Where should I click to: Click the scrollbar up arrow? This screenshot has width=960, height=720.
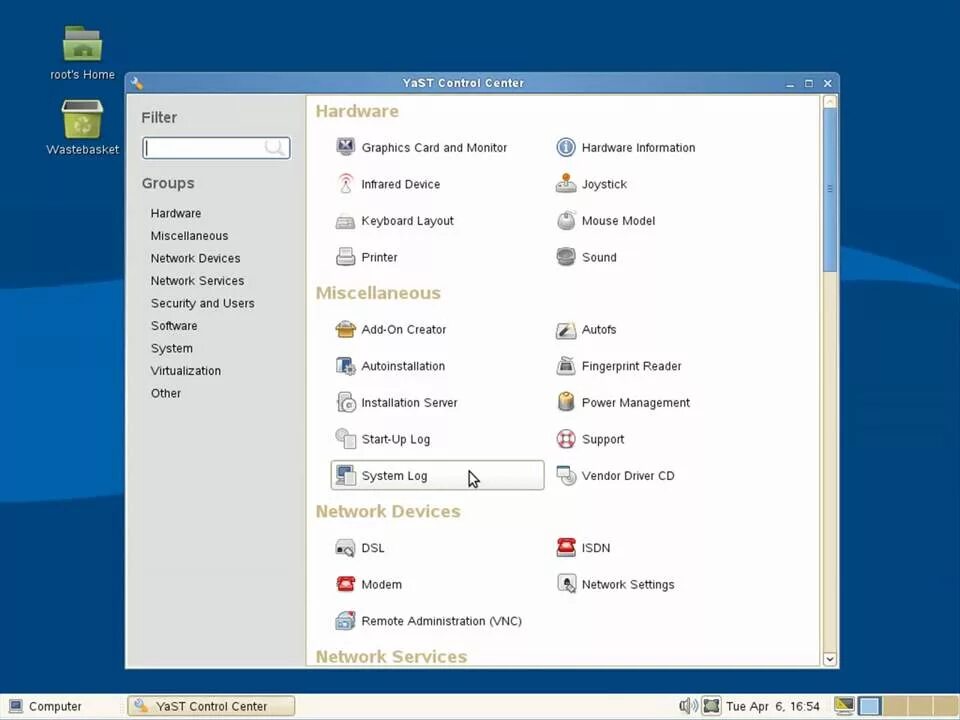click(x=830, y=102)
